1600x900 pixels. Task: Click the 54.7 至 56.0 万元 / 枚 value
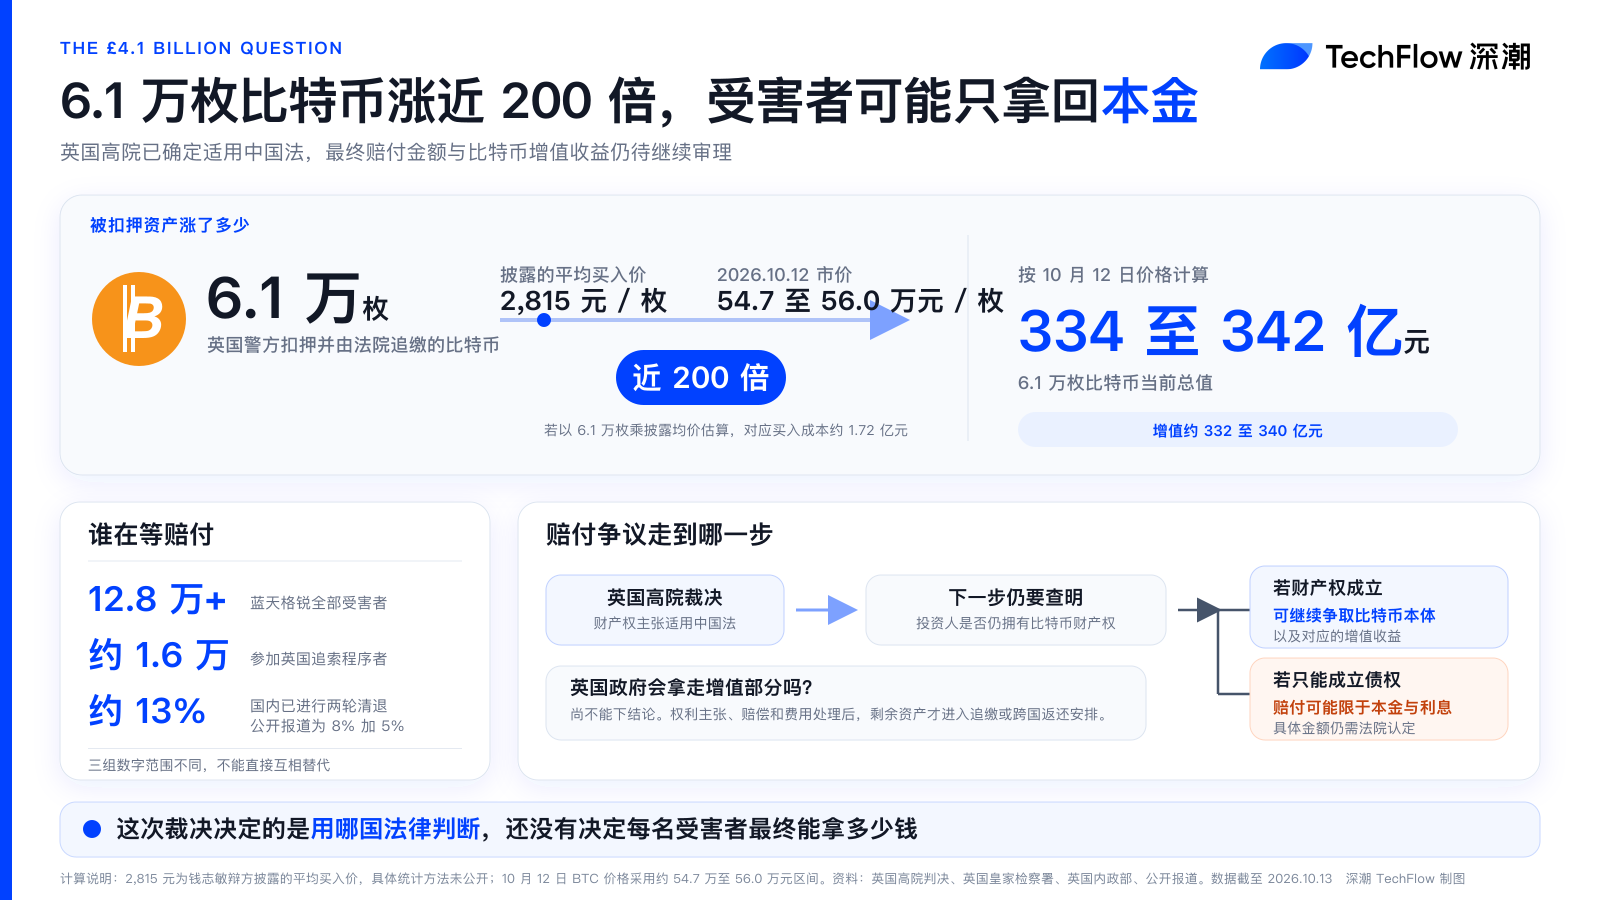coord(860,301)
